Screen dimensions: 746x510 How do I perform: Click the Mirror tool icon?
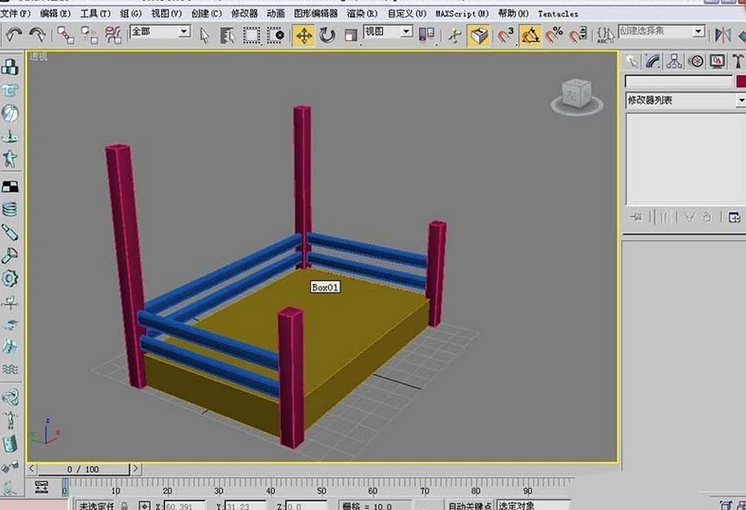coord(723,35)
